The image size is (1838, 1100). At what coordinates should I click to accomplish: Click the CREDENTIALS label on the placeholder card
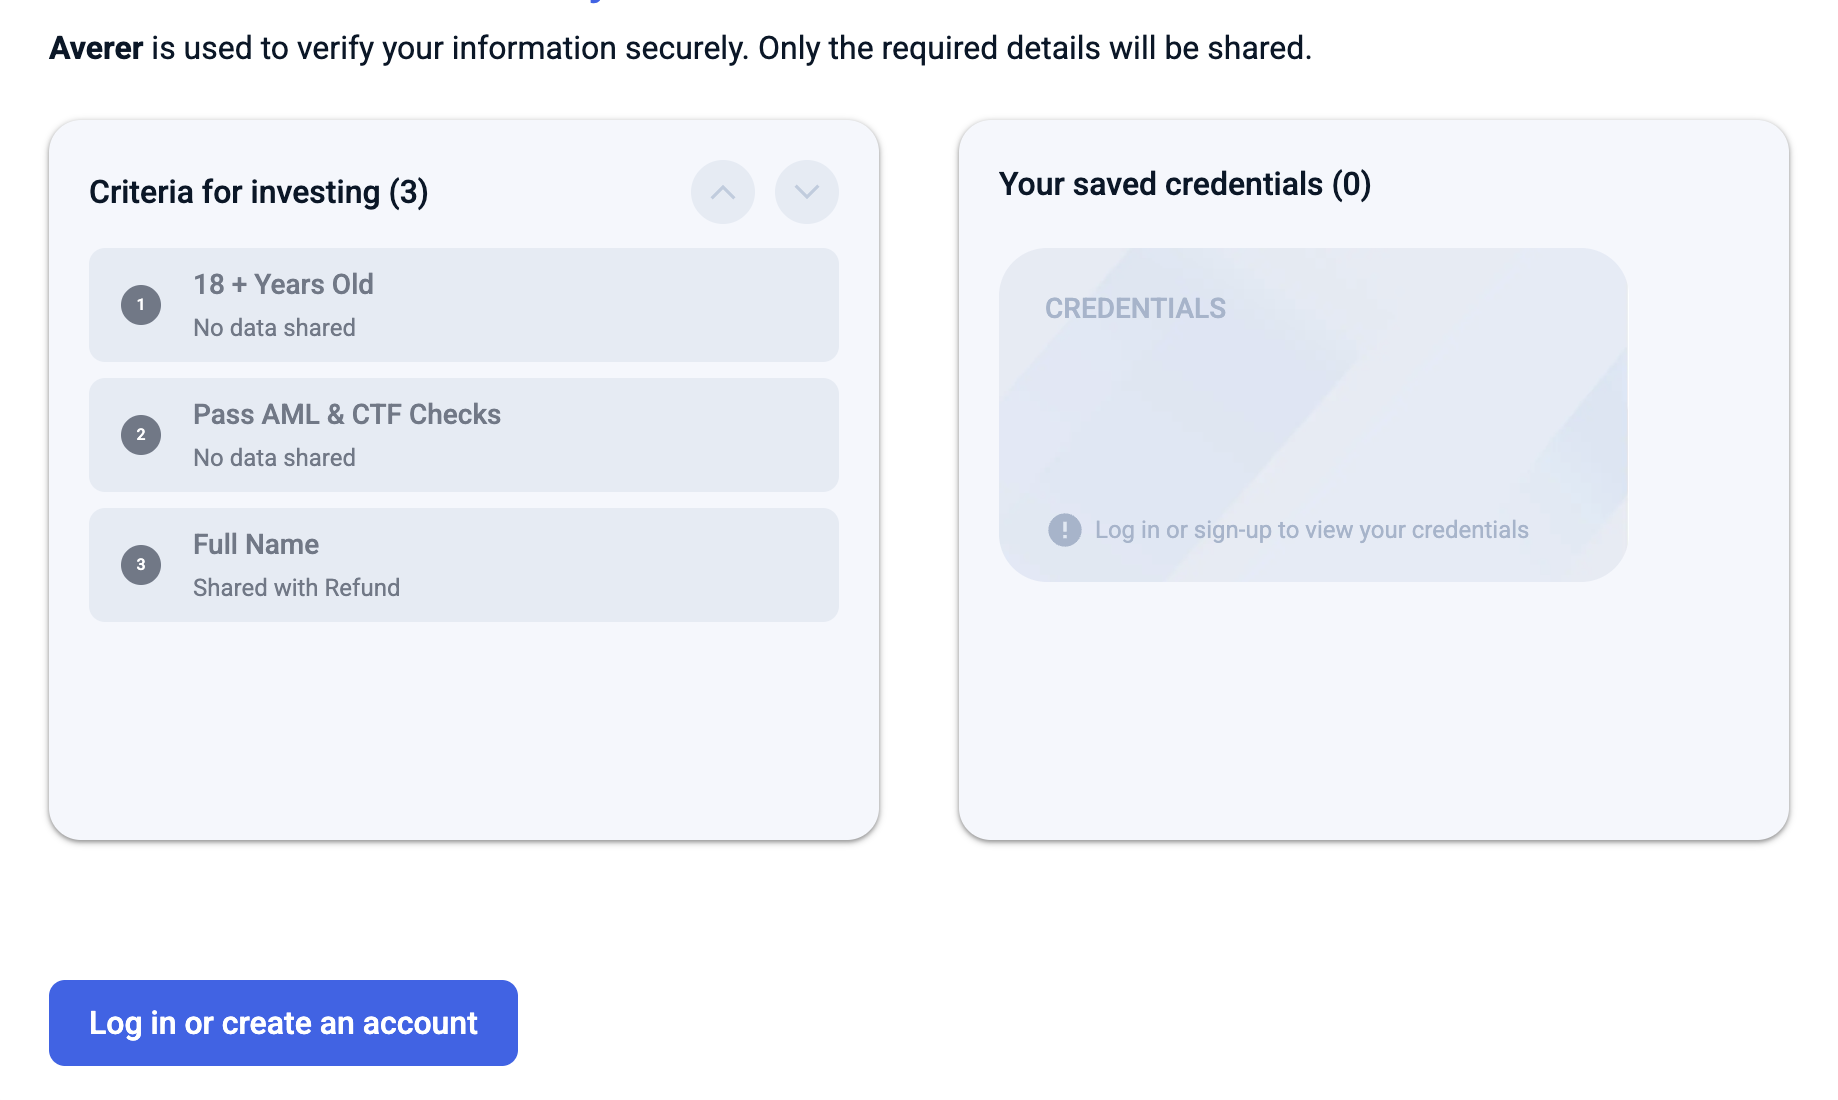[1135, 308]
